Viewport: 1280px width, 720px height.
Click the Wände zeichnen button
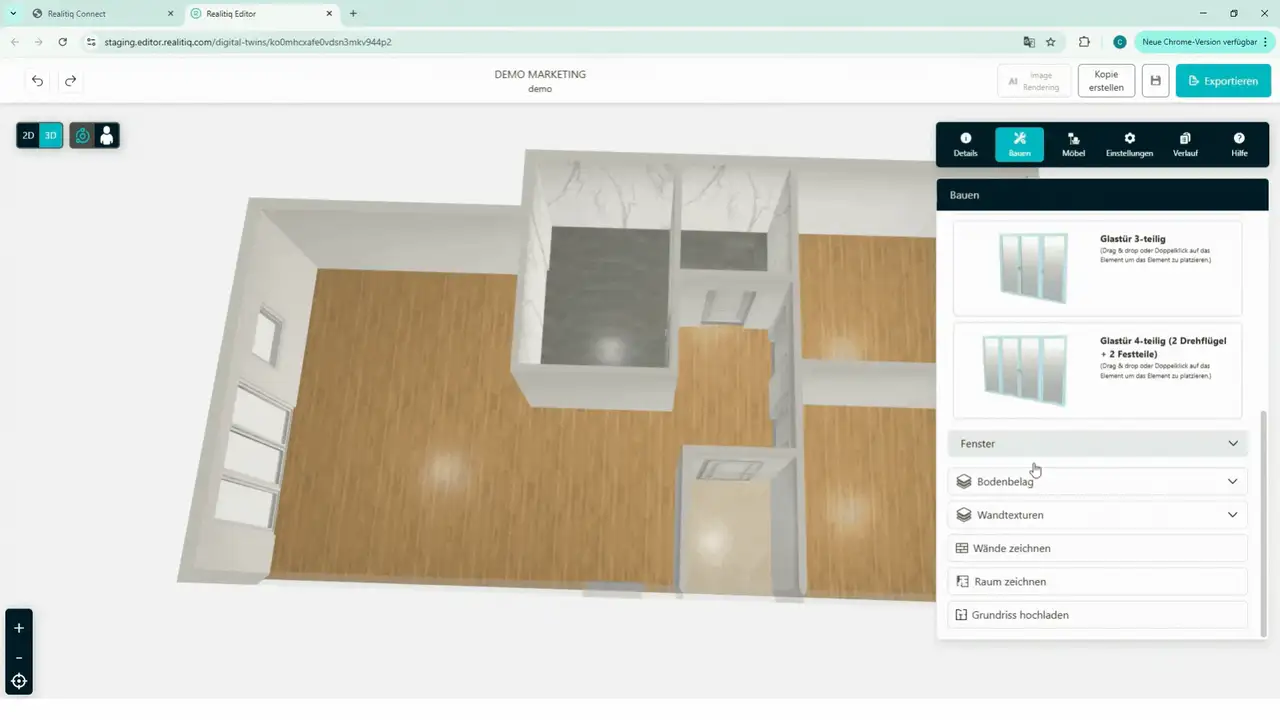pyautogui.click(x=1098, y=548)
